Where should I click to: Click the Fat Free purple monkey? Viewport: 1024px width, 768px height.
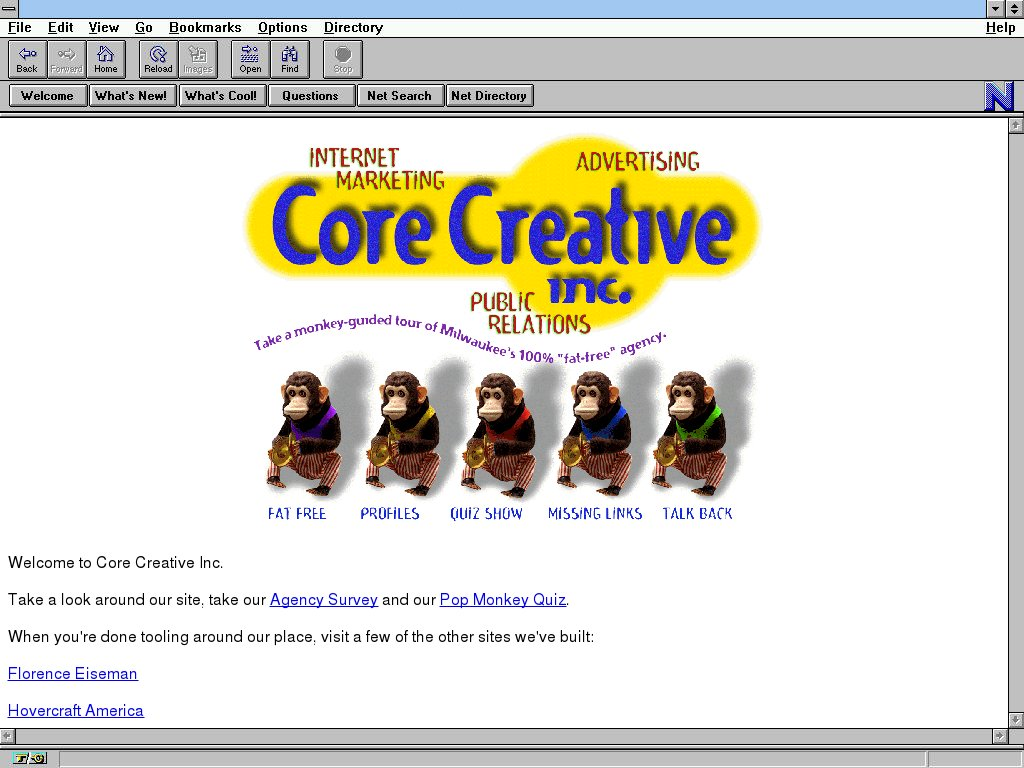(301, 432)
